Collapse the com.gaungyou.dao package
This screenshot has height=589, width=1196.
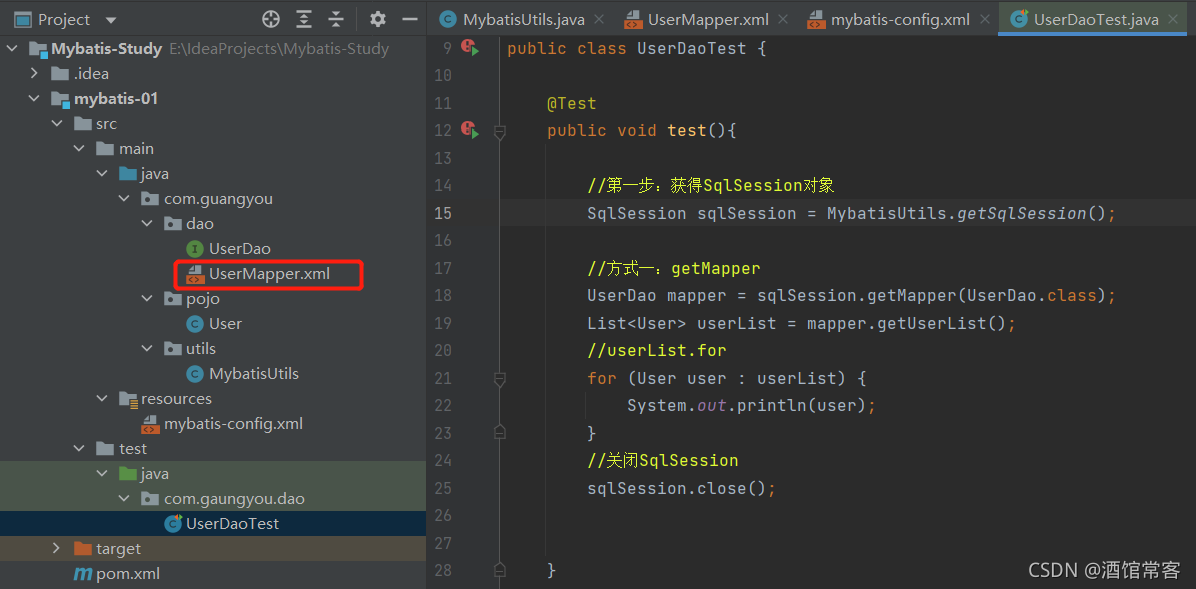(124, 499)
